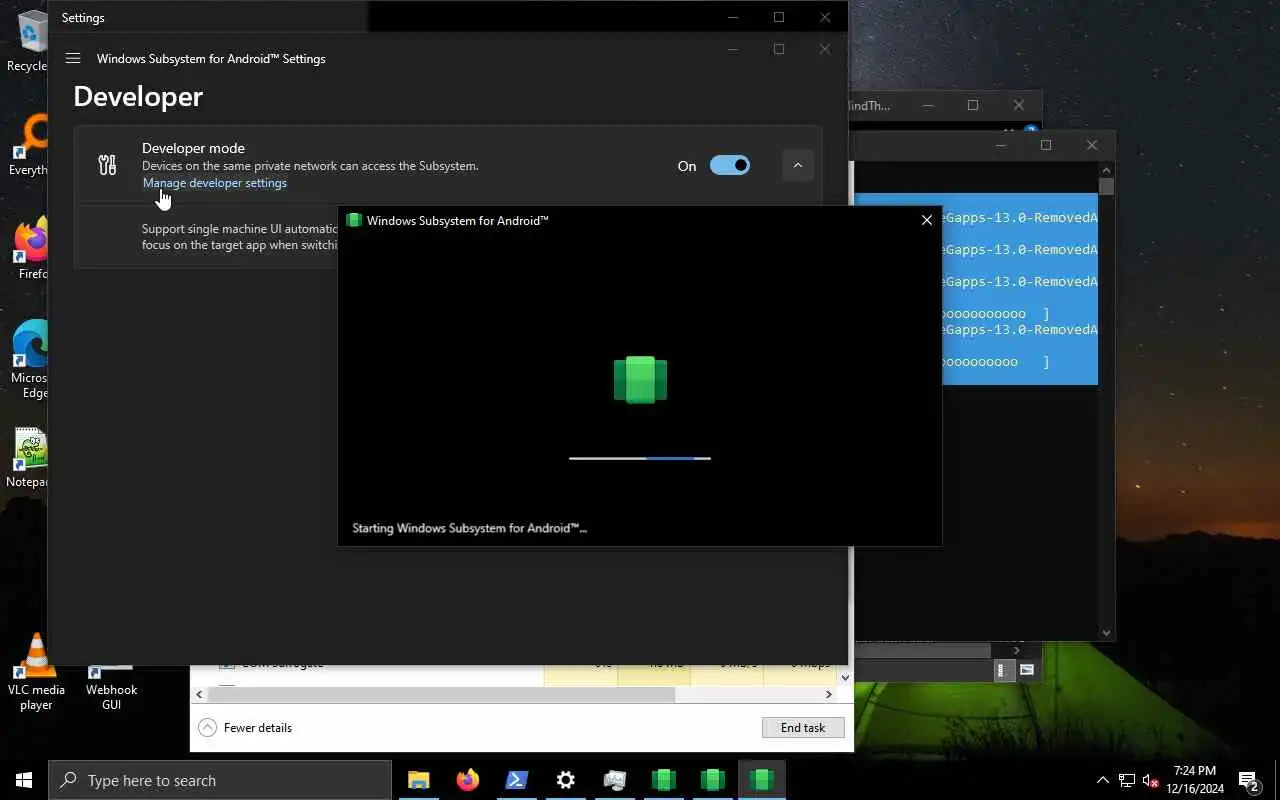Click the 'Type here to search' taskbar box

click(220, 780)
